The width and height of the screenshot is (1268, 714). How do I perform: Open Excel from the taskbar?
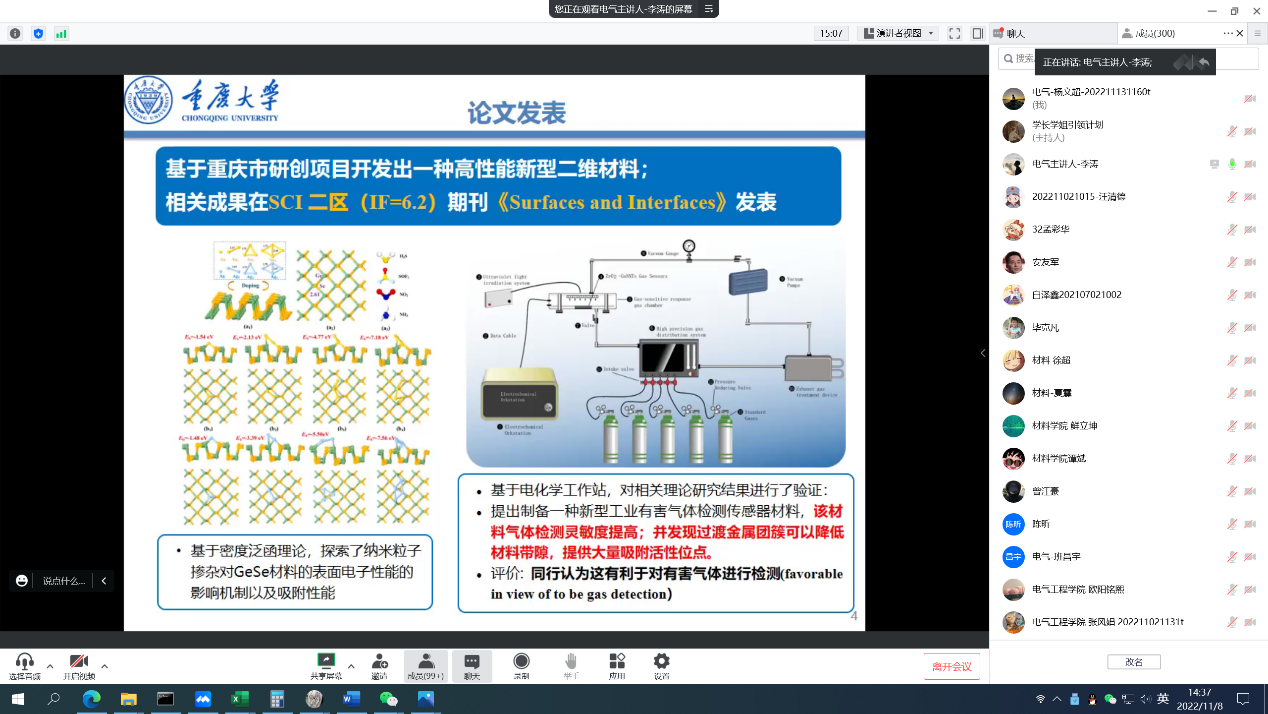[240, 699]
